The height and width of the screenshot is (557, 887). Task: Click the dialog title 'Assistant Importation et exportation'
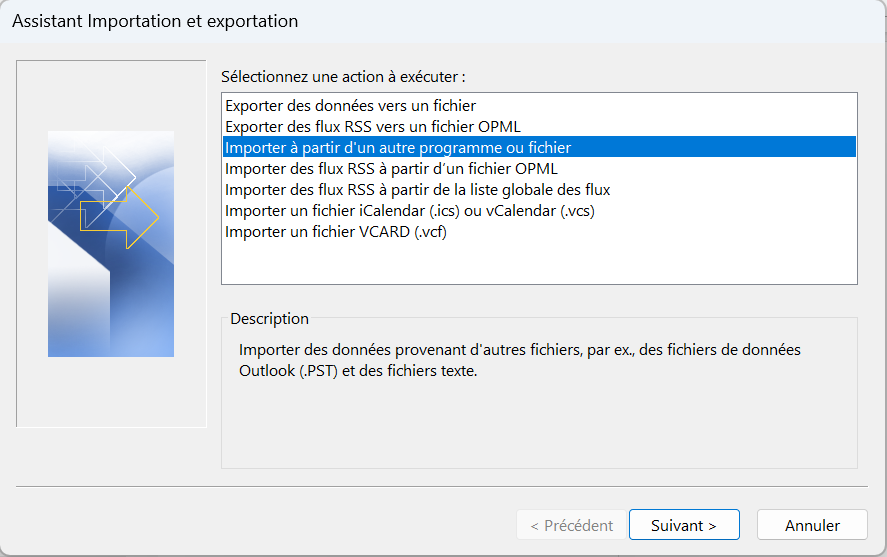(x=155, y=20)
